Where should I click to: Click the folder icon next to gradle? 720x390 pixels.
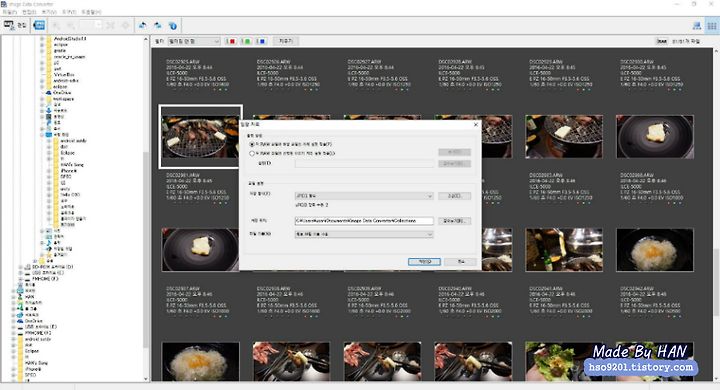pyautogui.click(x=49, y=51)
